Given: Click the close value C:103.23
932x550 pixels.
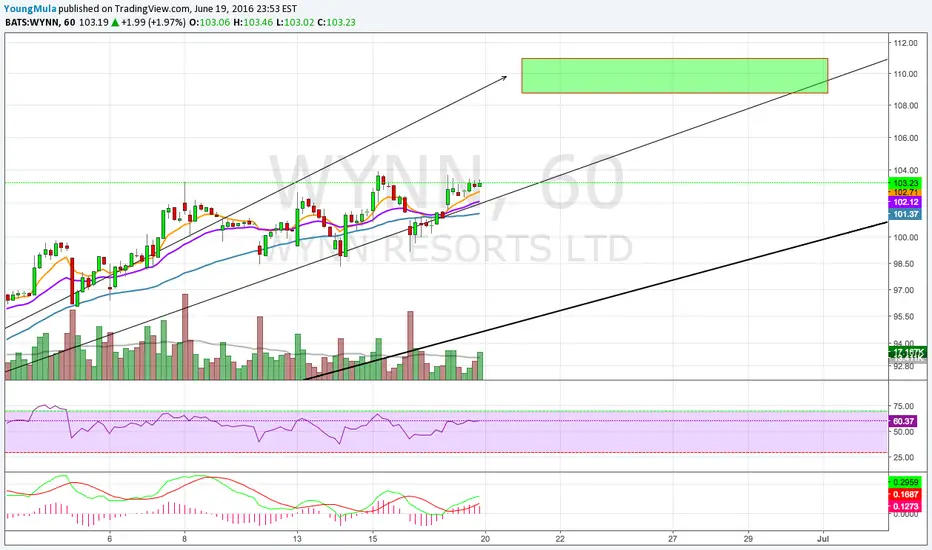Looking at the screenshot, I should pos(336,23).
